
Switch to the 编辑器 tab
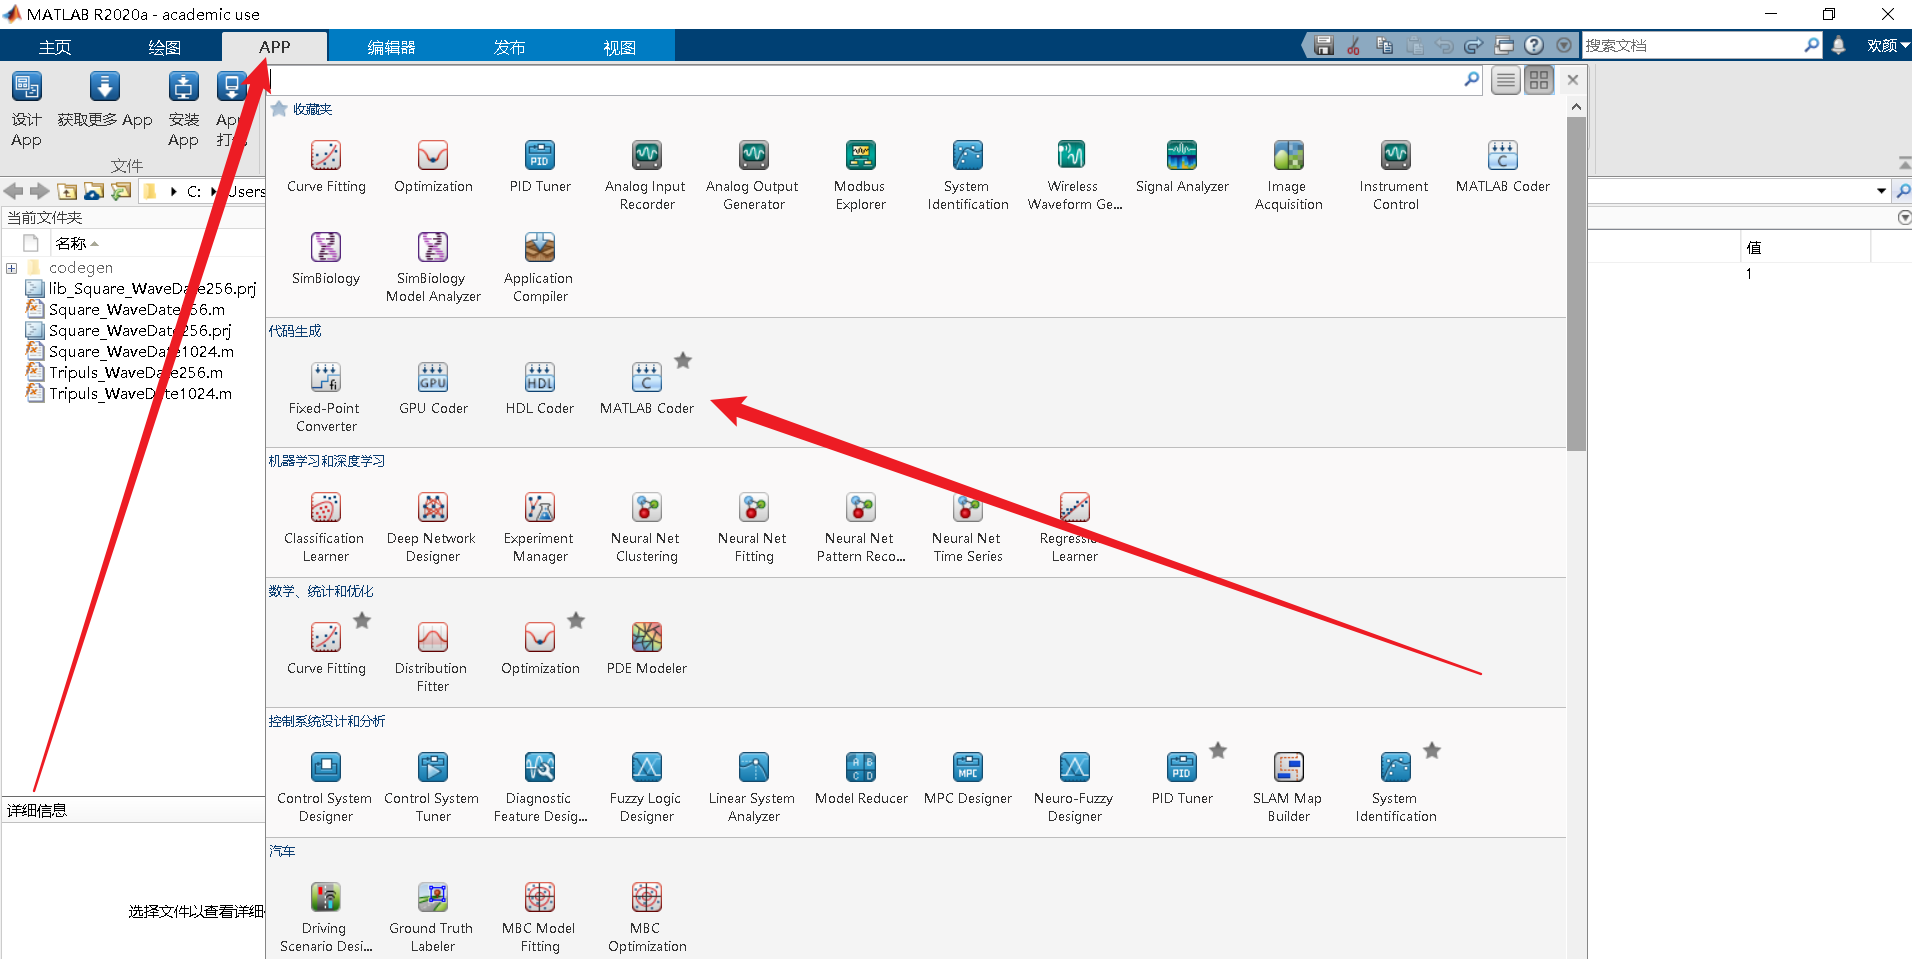[391, 47]
